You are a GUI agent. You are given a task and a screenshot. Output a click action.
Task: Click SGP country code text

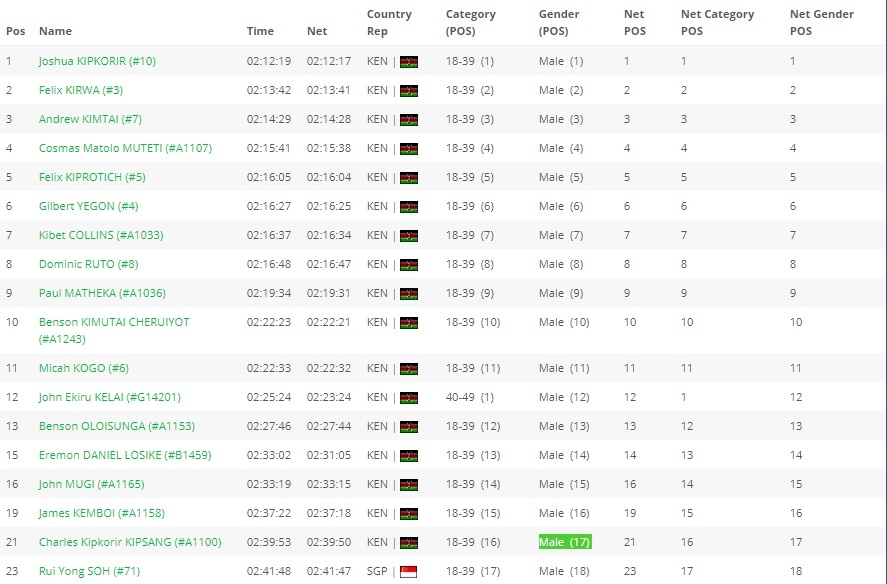[x=377, y=571]
